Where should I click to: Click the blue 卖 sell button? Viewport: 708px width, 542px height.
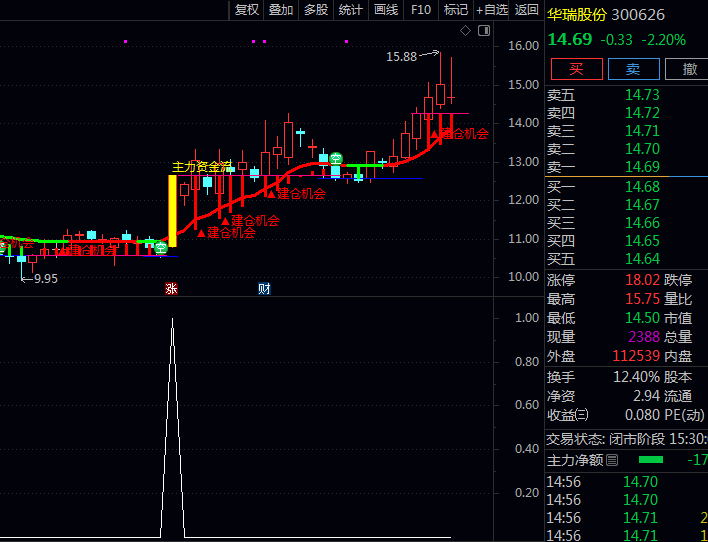(633, 69)
